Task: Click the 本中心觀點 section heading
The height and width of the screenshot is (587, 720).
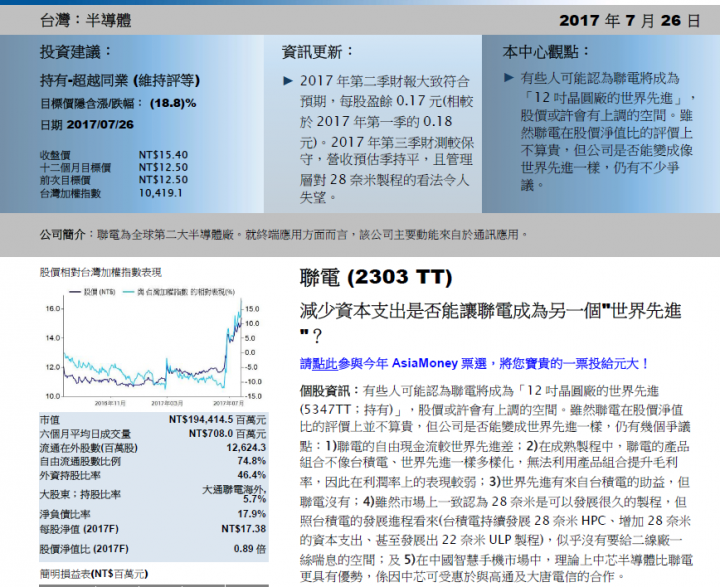Action: [546, 51]
